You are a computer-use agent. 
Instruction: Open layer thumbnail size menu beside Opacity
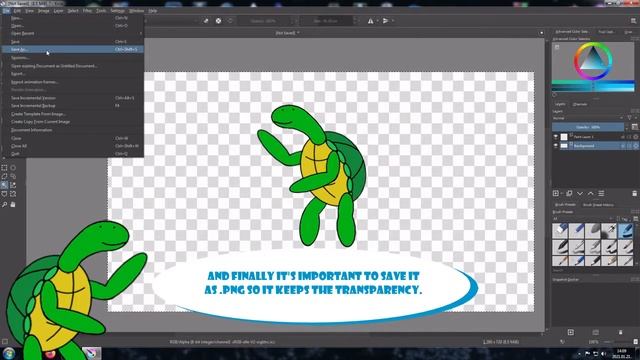click(635, 127)
